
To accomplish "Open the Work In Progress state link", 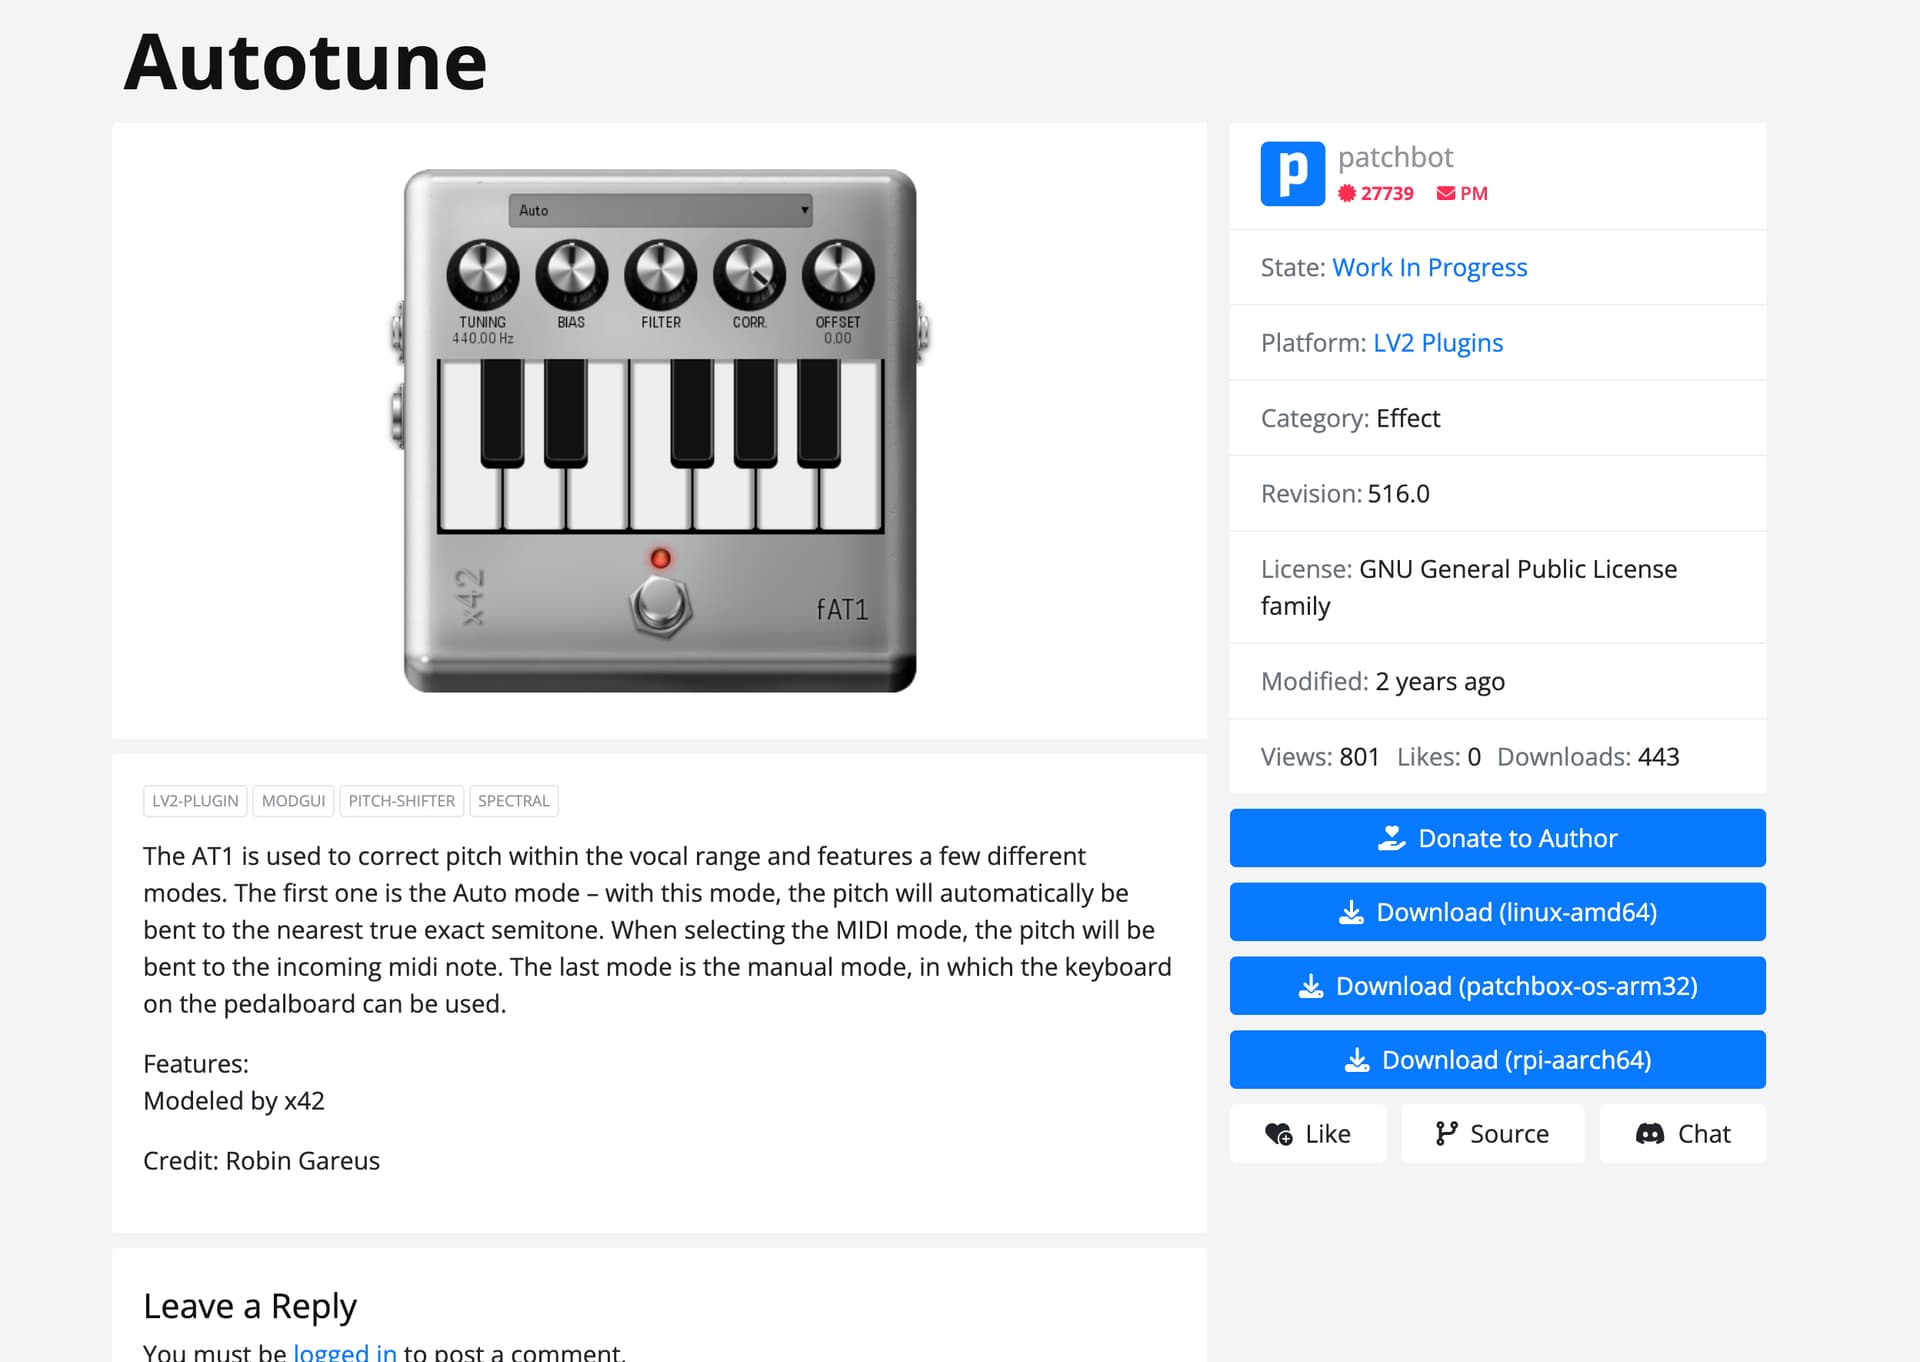I will 1429,267.
